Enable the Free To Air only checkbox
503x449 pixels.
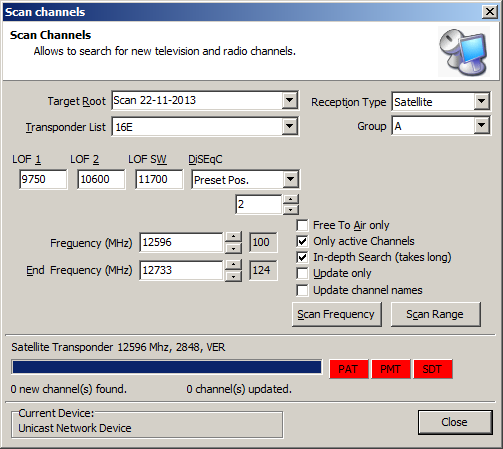(302, 225)
